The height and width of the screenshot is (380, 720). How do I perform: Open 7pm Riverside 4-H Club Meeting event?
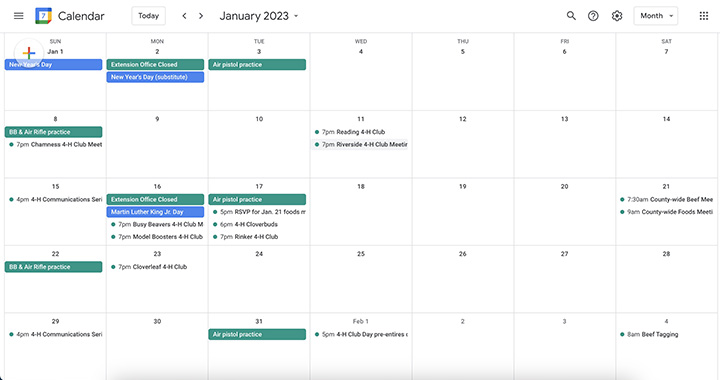coord(360,145)
